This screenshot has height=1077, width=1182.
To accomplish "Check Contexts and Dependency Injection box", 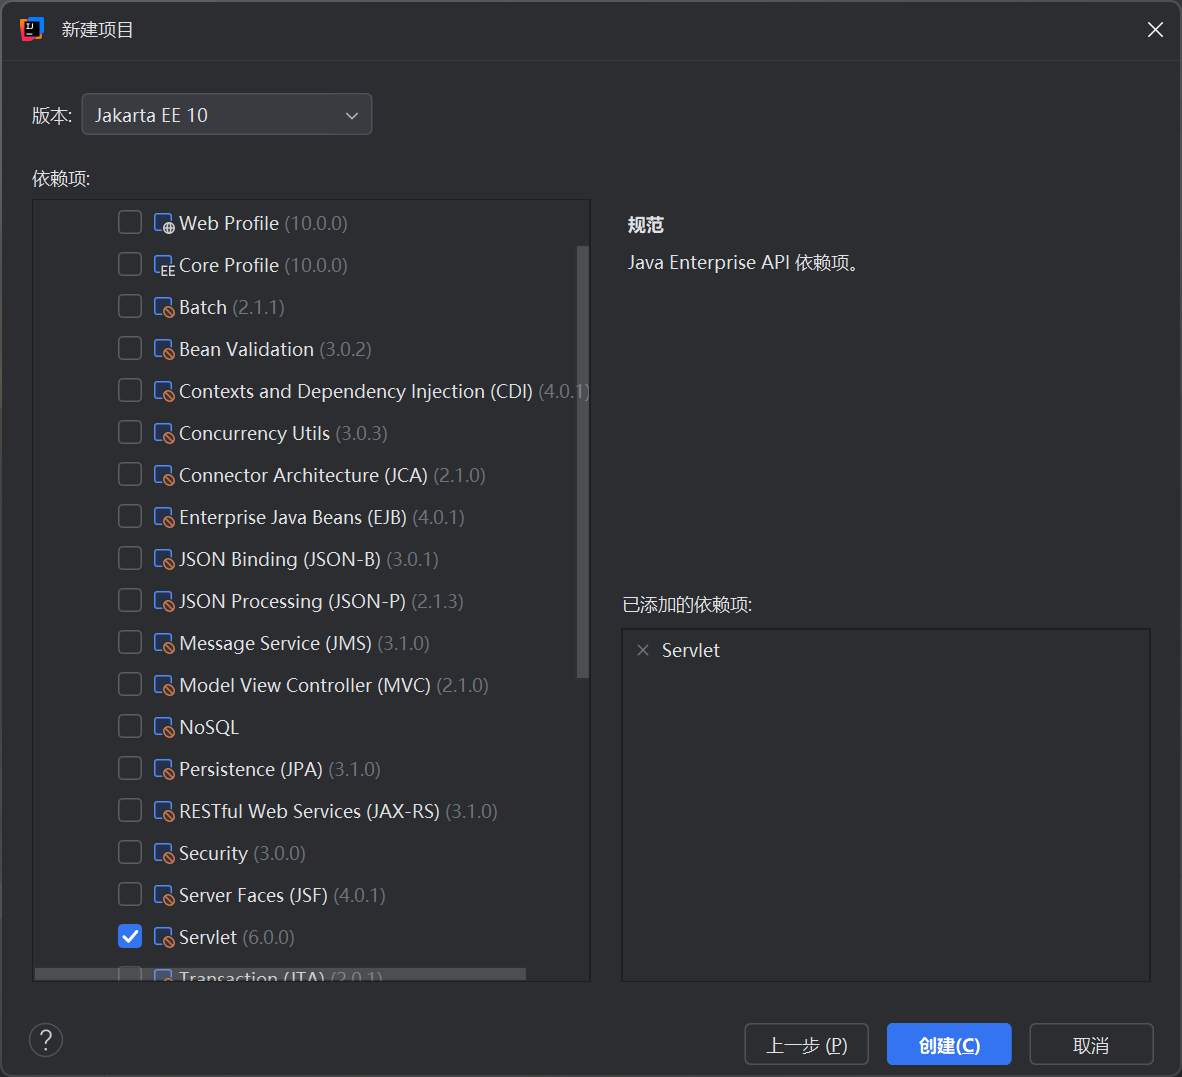I will (x=130, y=390).
